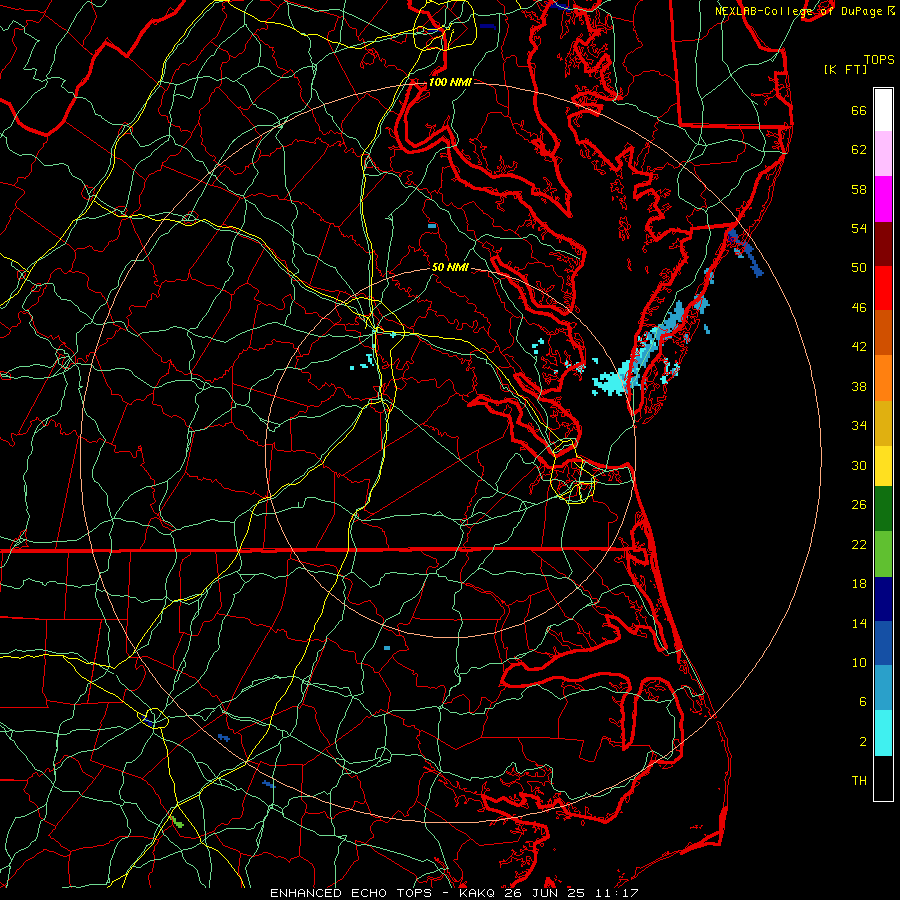Click the legend value "26"
This screenshot has height=900, width=900.
point(859,505)
